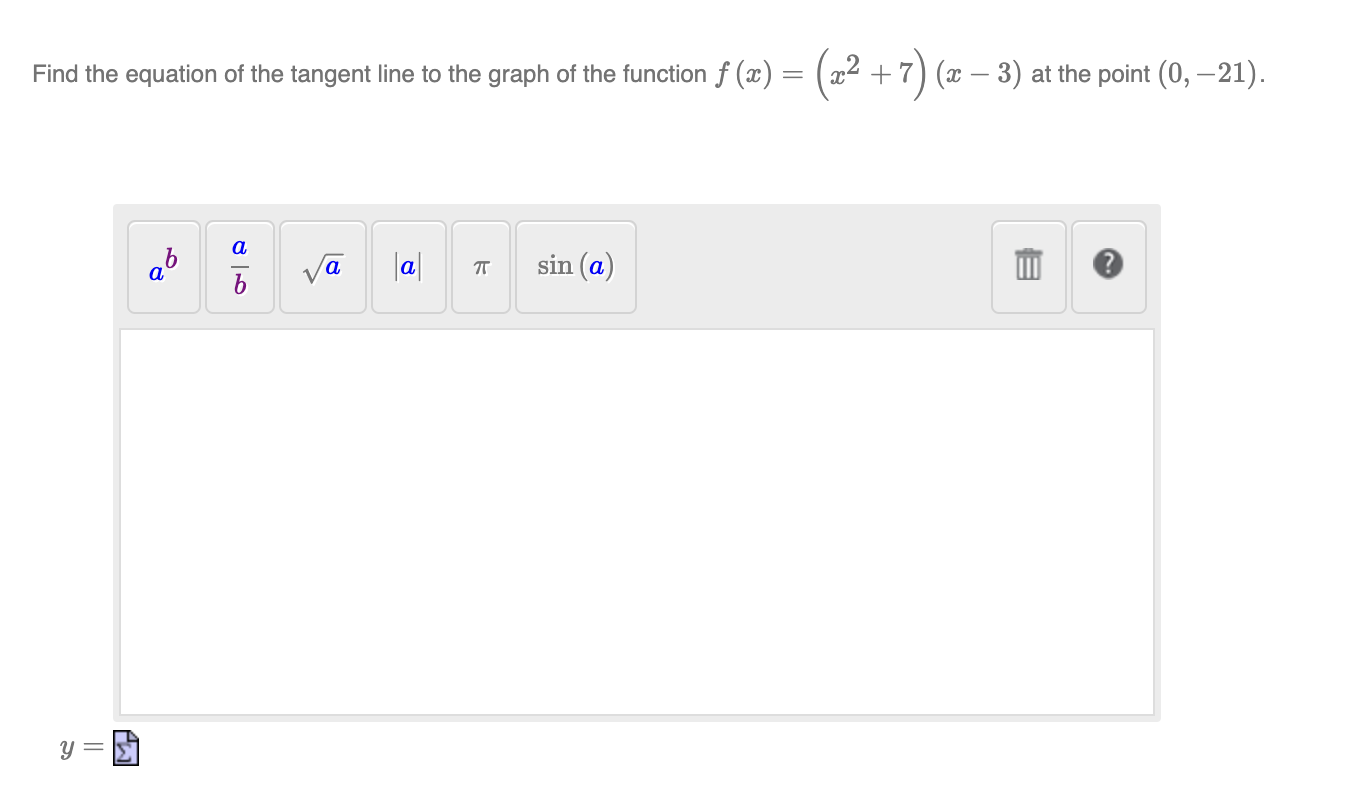
Task: Focus the blank equation response box
Action: pos(637,520)
